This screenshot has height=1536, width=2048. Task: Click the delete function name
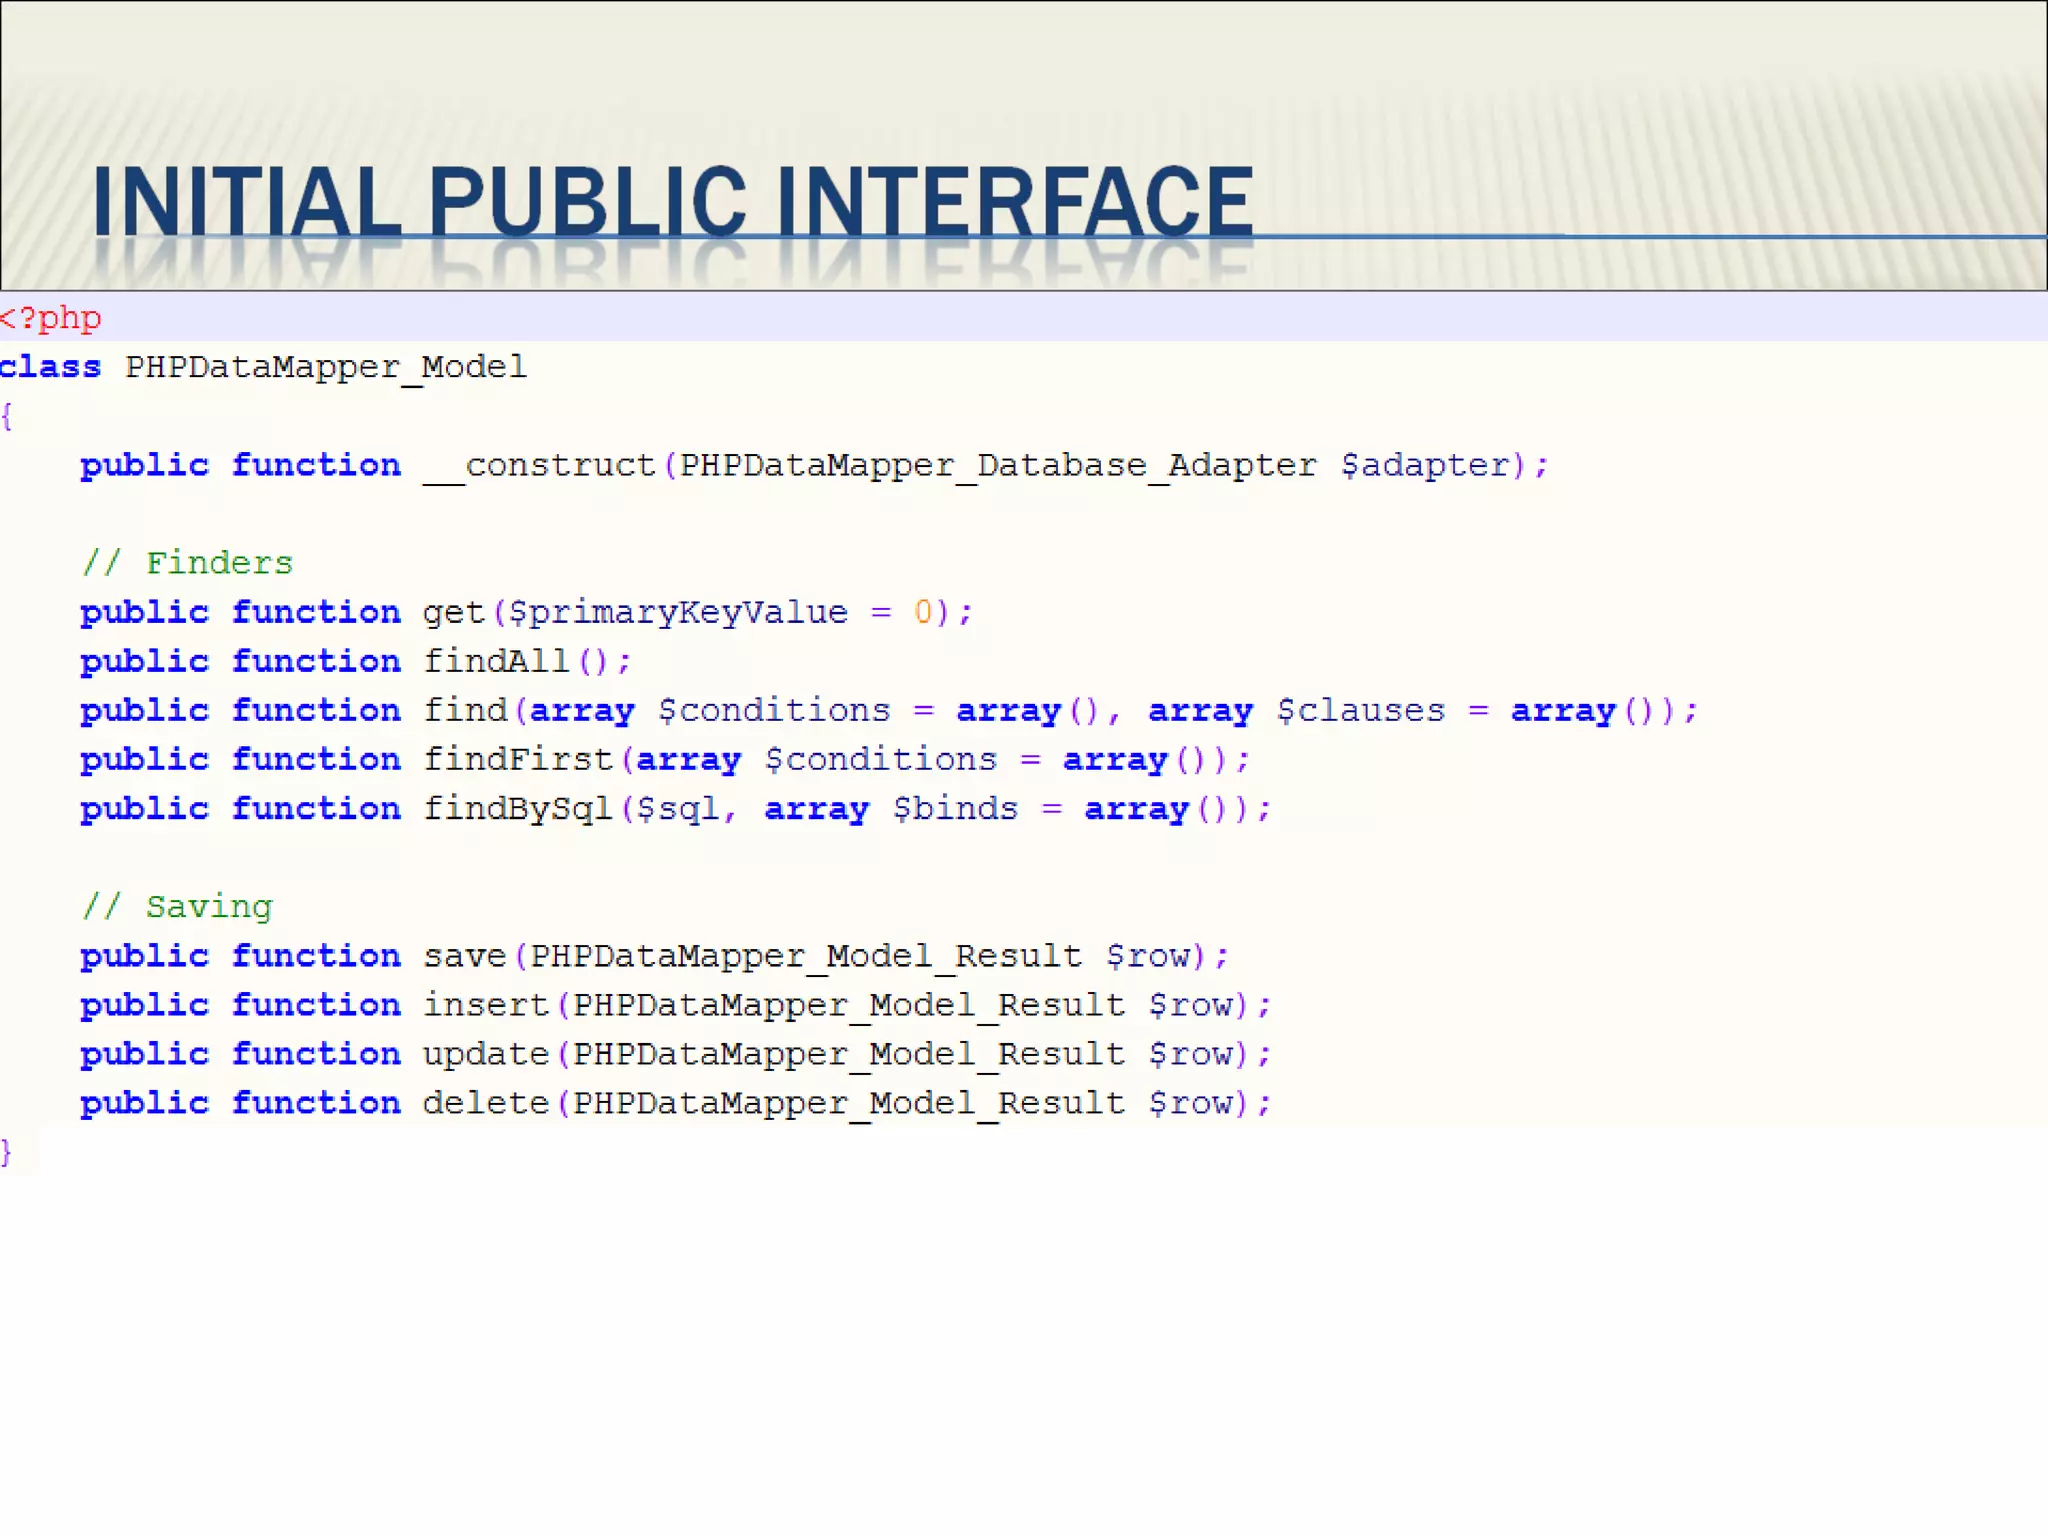tap(486, 1103)
